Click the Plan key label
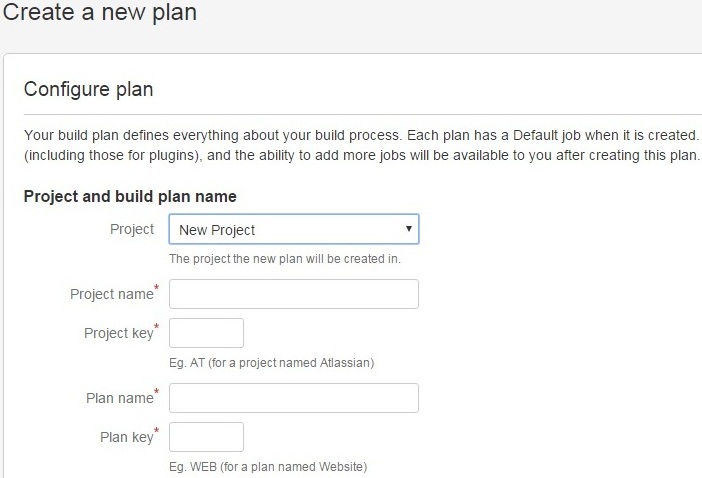This screenshot has width=702, height=478. pyautogui.click(x=127, y=437)
